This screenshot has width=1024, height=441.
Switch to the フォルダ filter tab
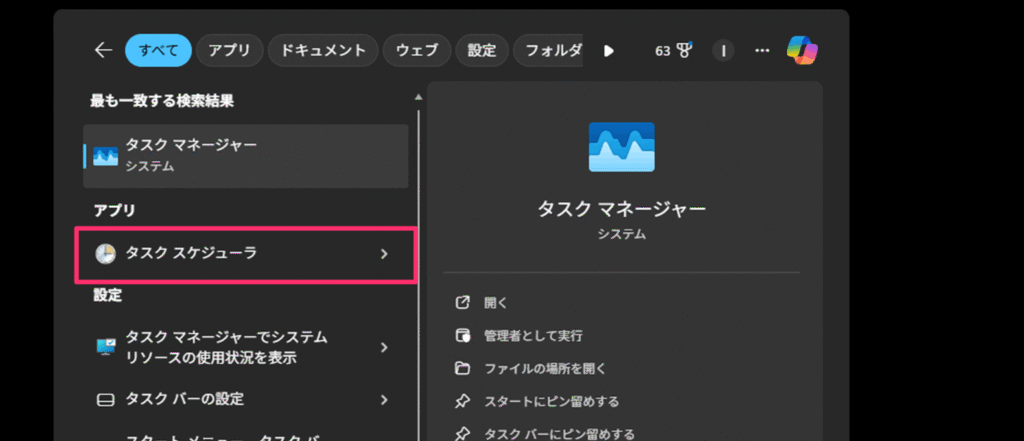point(549,50)
